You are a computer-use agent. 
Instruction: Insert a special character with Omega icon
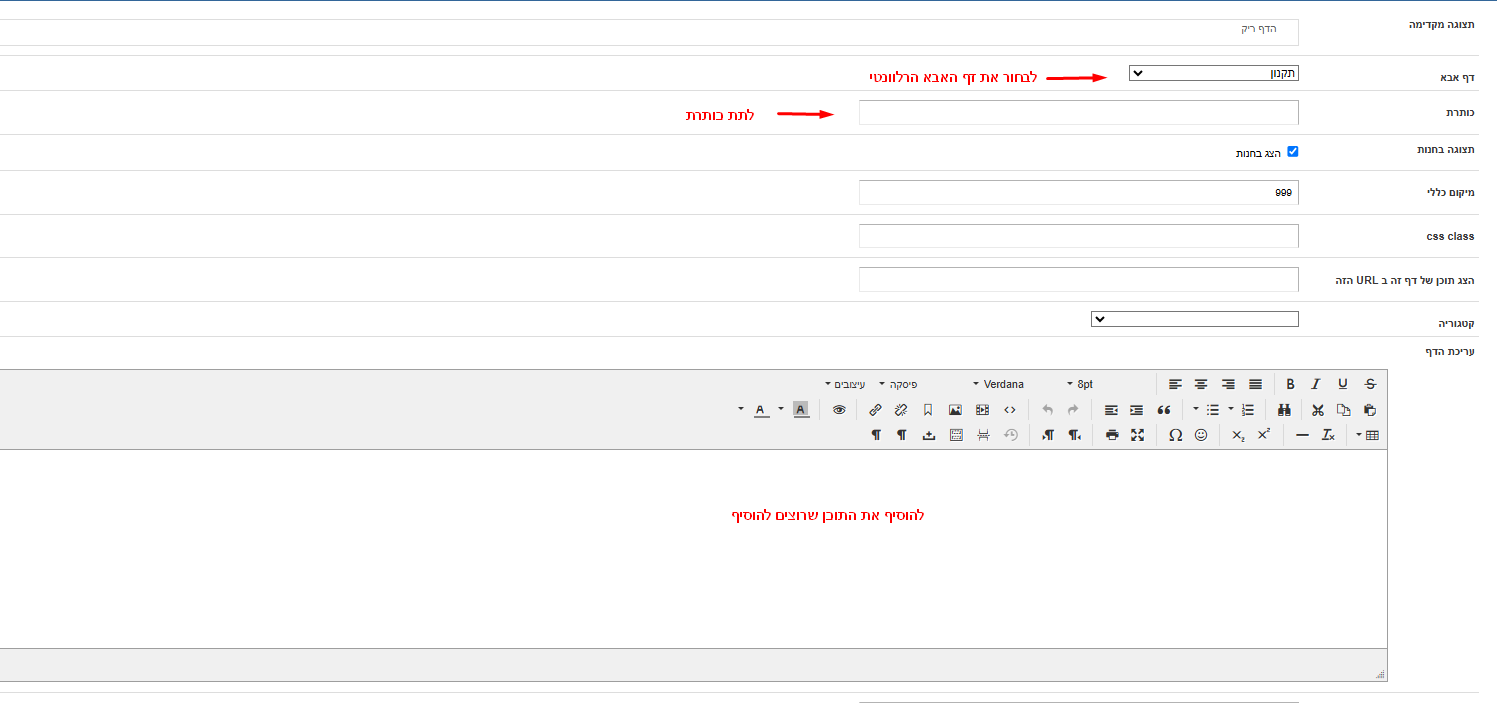[x=1175, y=435]
